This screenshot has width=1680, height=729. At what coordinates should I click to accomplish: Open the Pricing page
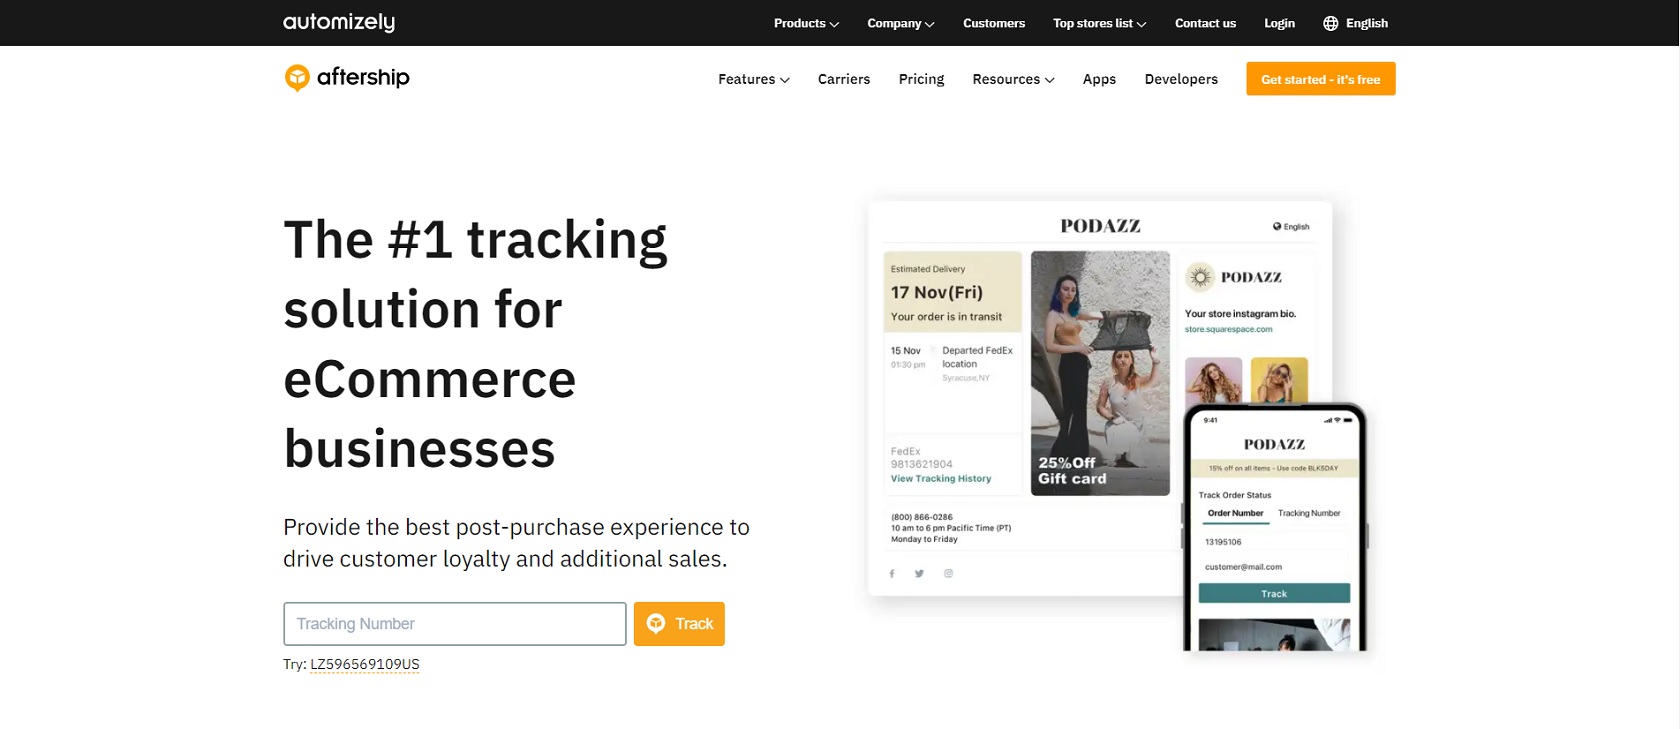(921, 79)
